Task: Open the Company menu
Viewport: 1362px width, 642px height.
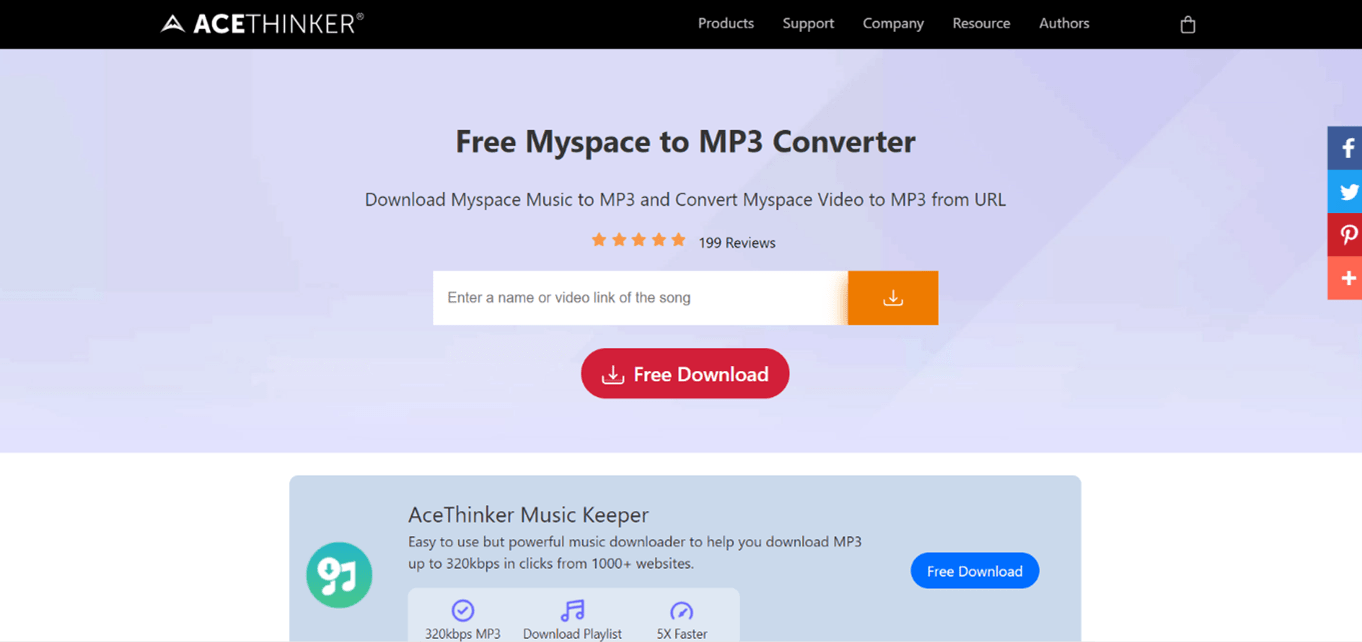Action: (x=893, y=23)
